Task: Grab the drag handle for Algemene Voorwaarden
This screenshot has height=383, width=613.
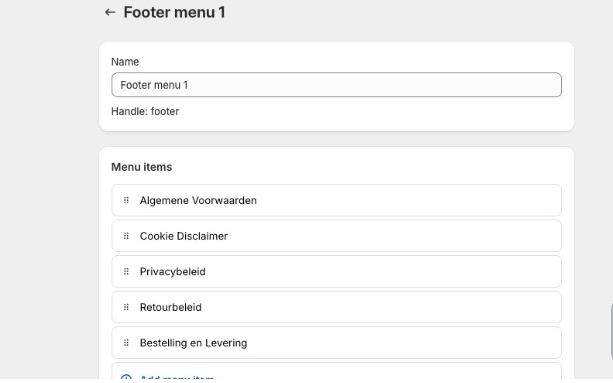Action: pos(126,200)
